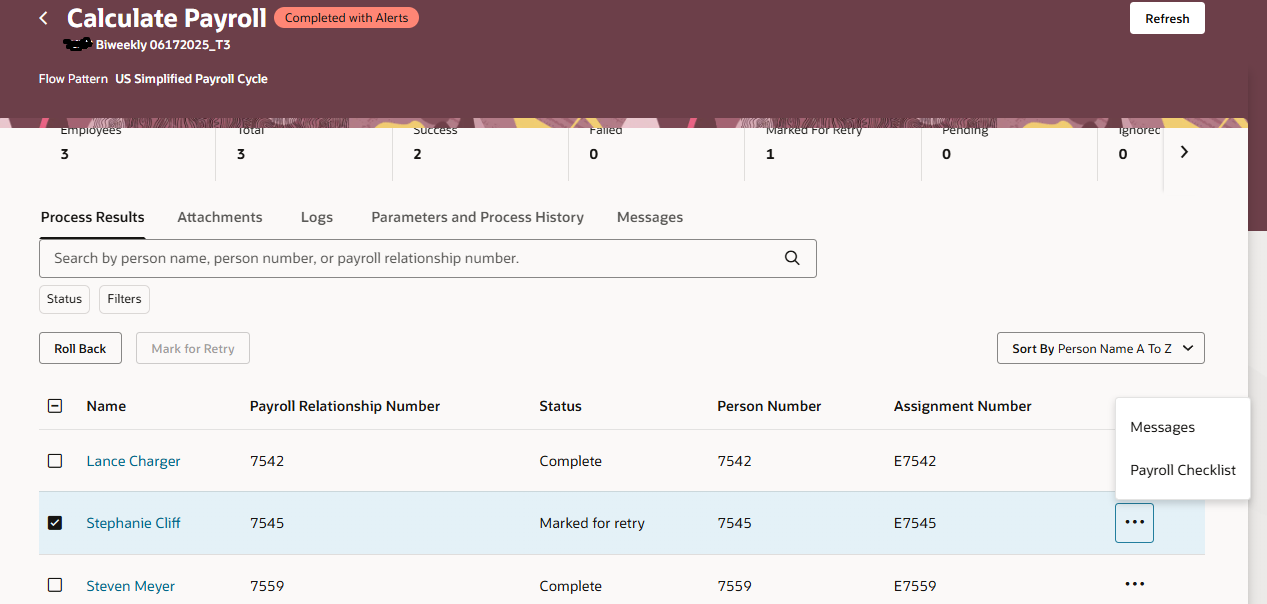1267x604 pixels.
Task: Switch to the Attachments tab
Action: (219, 217)
